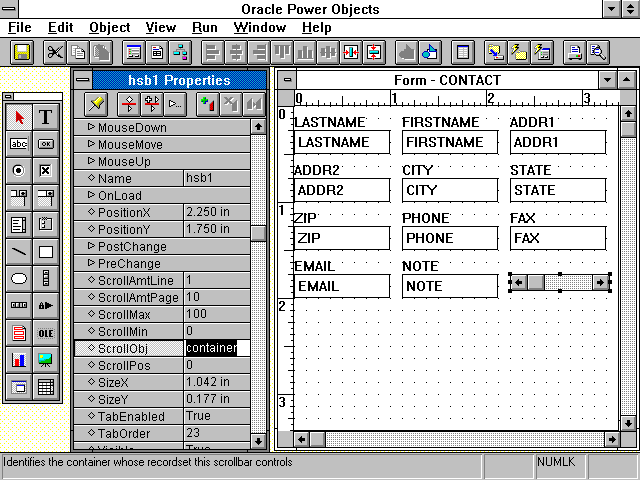Viewport: 640px width, 480px height.
Task: Choose the Line drawing tool
Action: (x=19, y=252)
